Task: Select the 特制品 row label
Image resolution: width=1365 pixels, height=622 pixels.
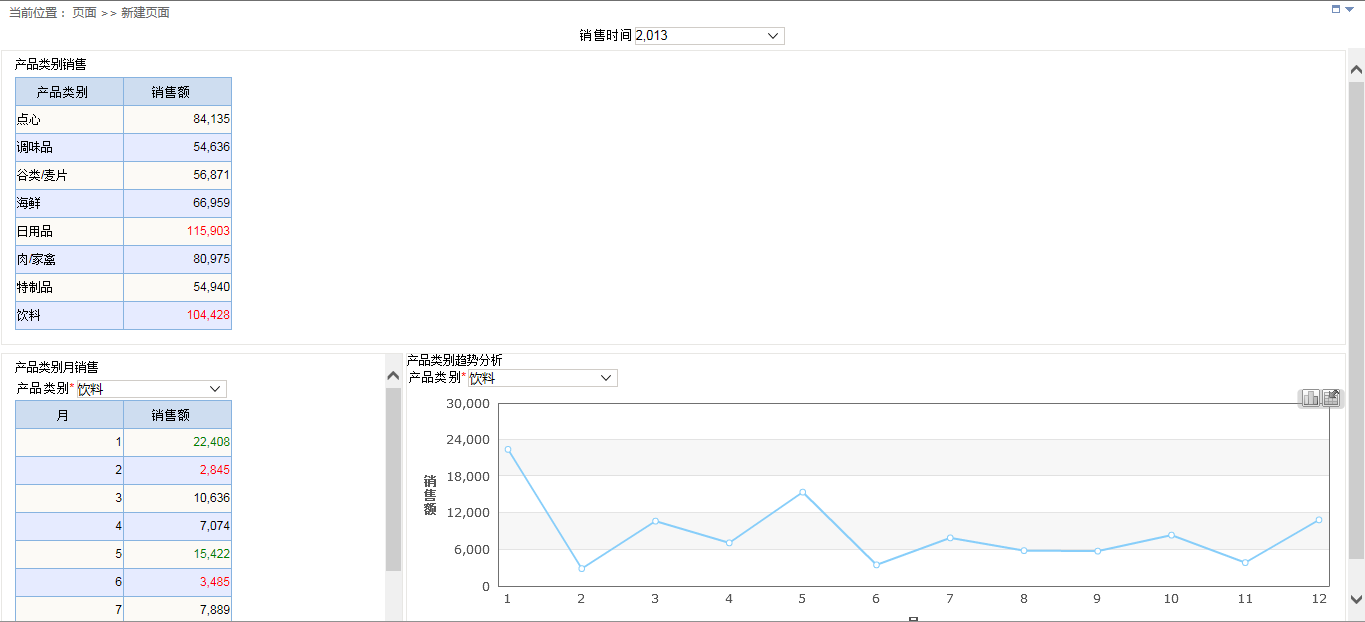Action: click(34, 287)
